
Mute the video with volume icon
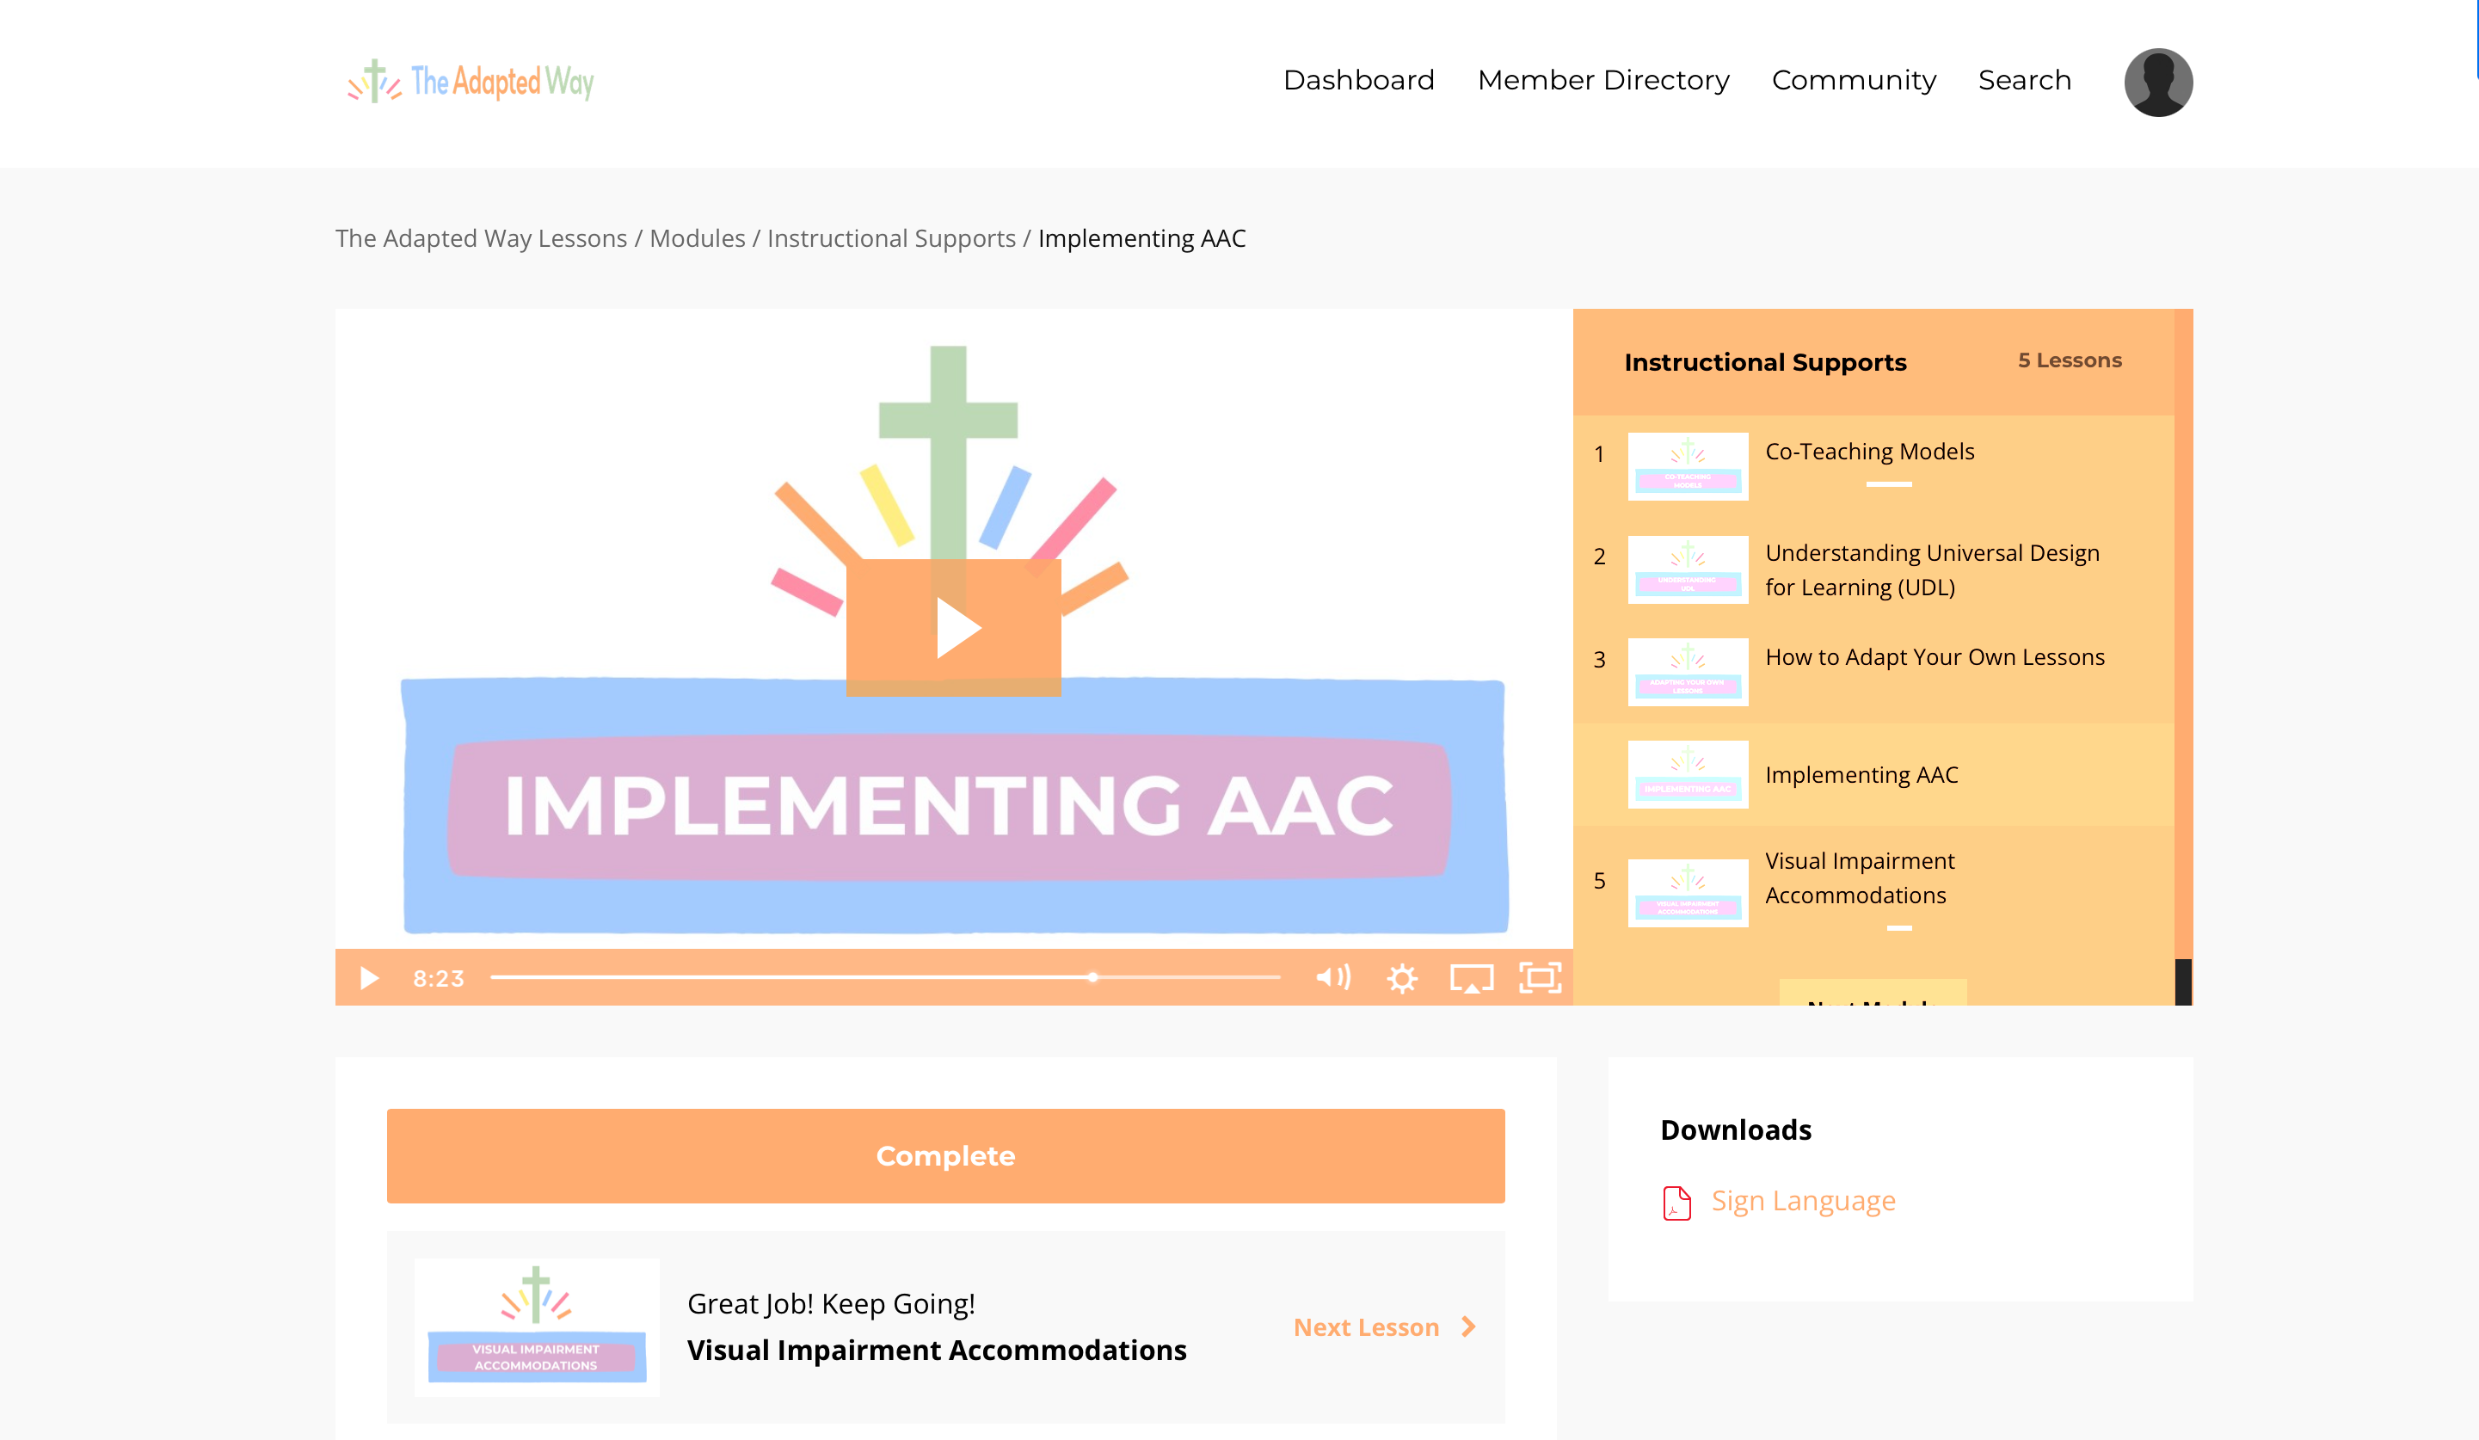pyautogui.click(x=1333, y=978)
